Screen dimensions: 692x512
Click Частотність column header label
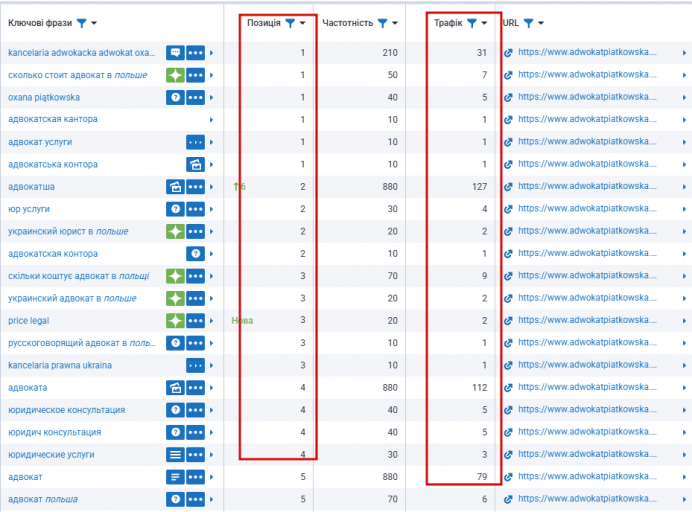(348, 23)
